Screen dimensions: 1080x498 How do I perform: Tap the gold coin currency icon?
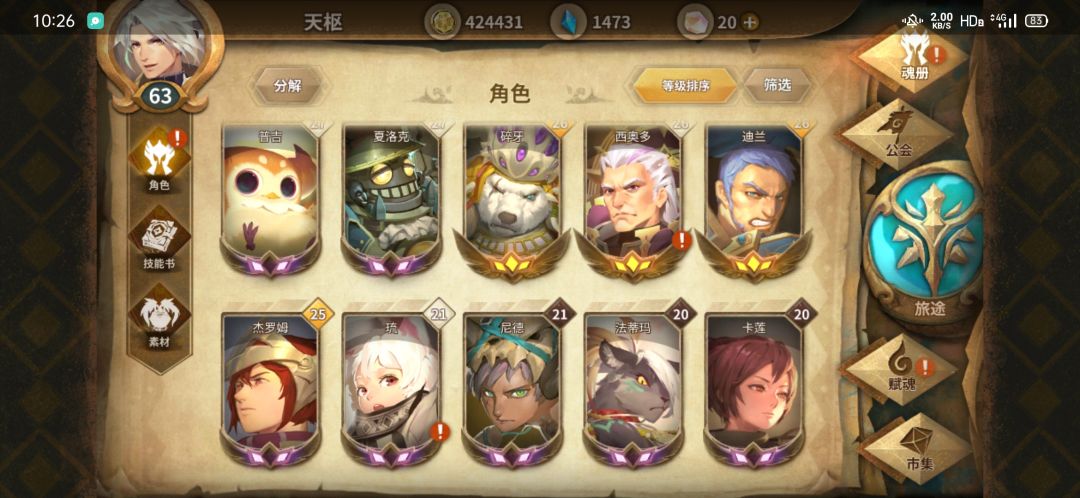tap(442, 22)
